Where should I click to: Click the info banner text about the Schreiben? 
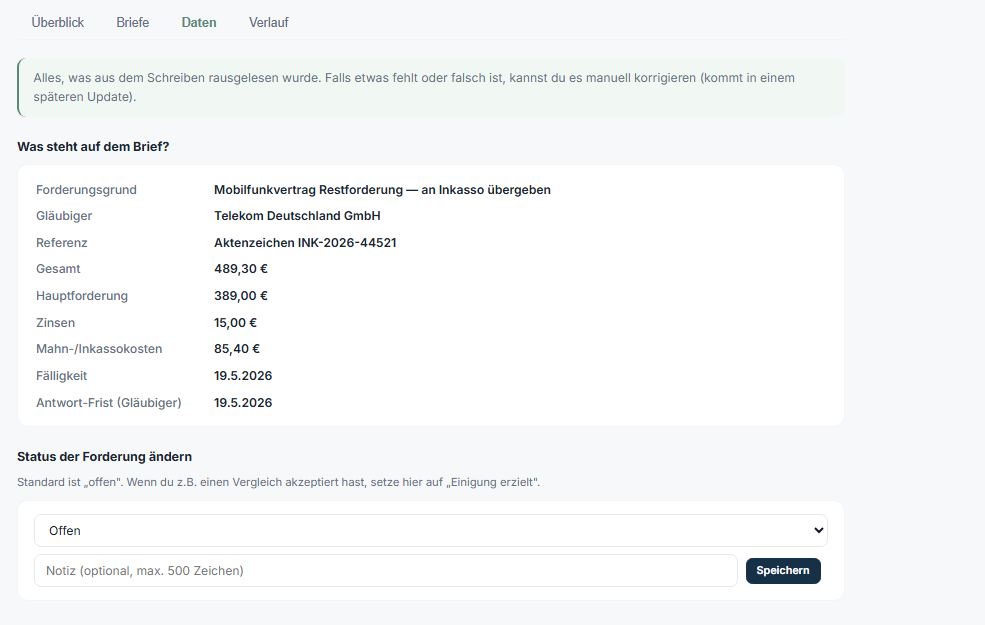414,87
